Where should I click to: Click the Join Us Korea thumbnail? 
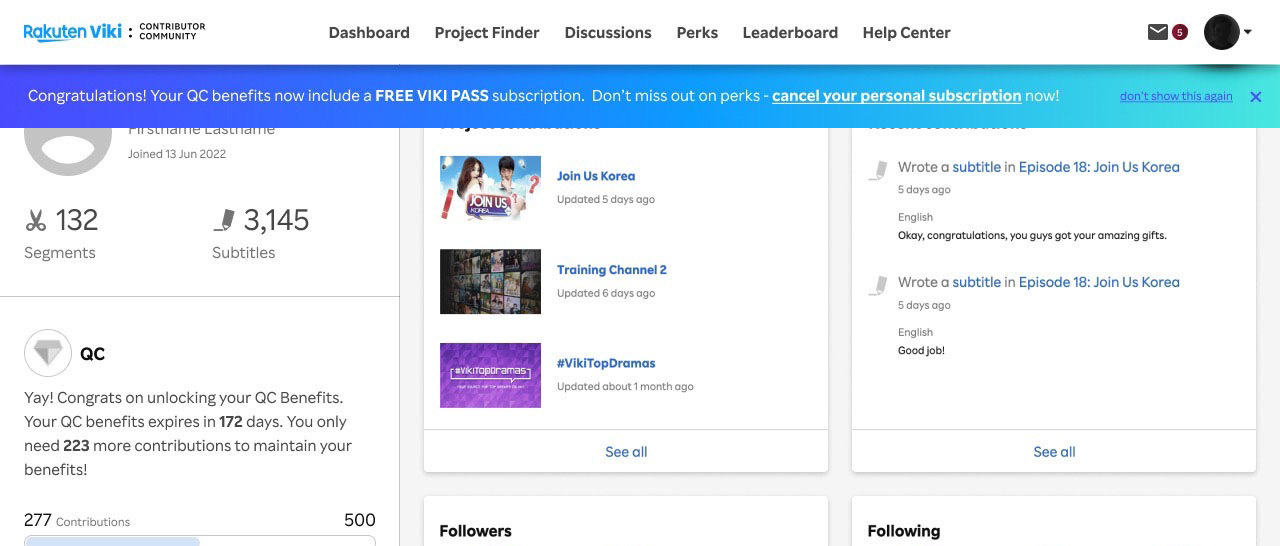[490, 187]
